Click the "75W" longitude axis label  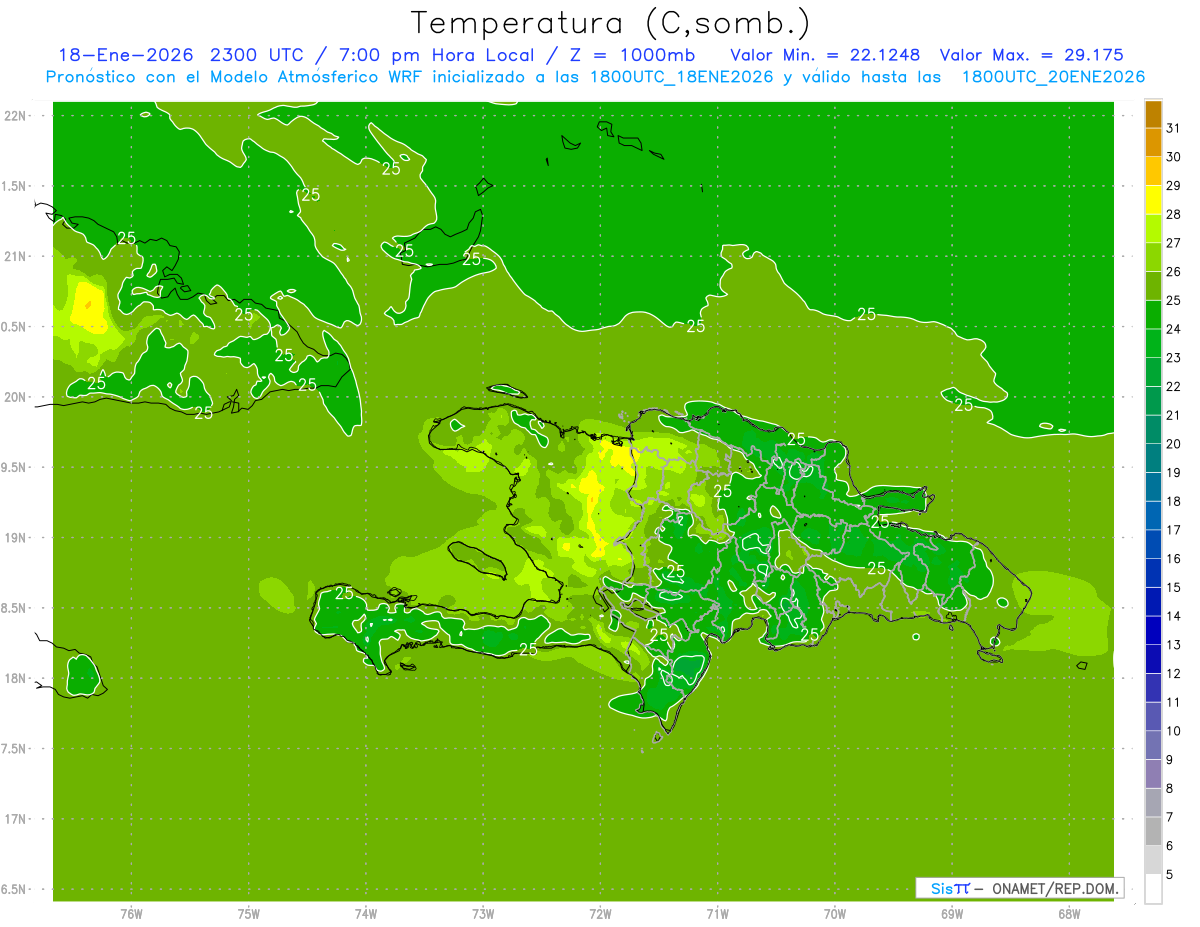(249, 913)
